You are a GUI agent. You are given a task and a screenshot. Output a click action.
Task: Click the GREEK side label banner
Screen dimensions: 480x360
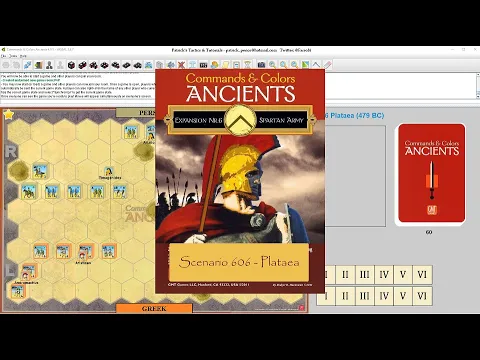click(x=154, y=308)
